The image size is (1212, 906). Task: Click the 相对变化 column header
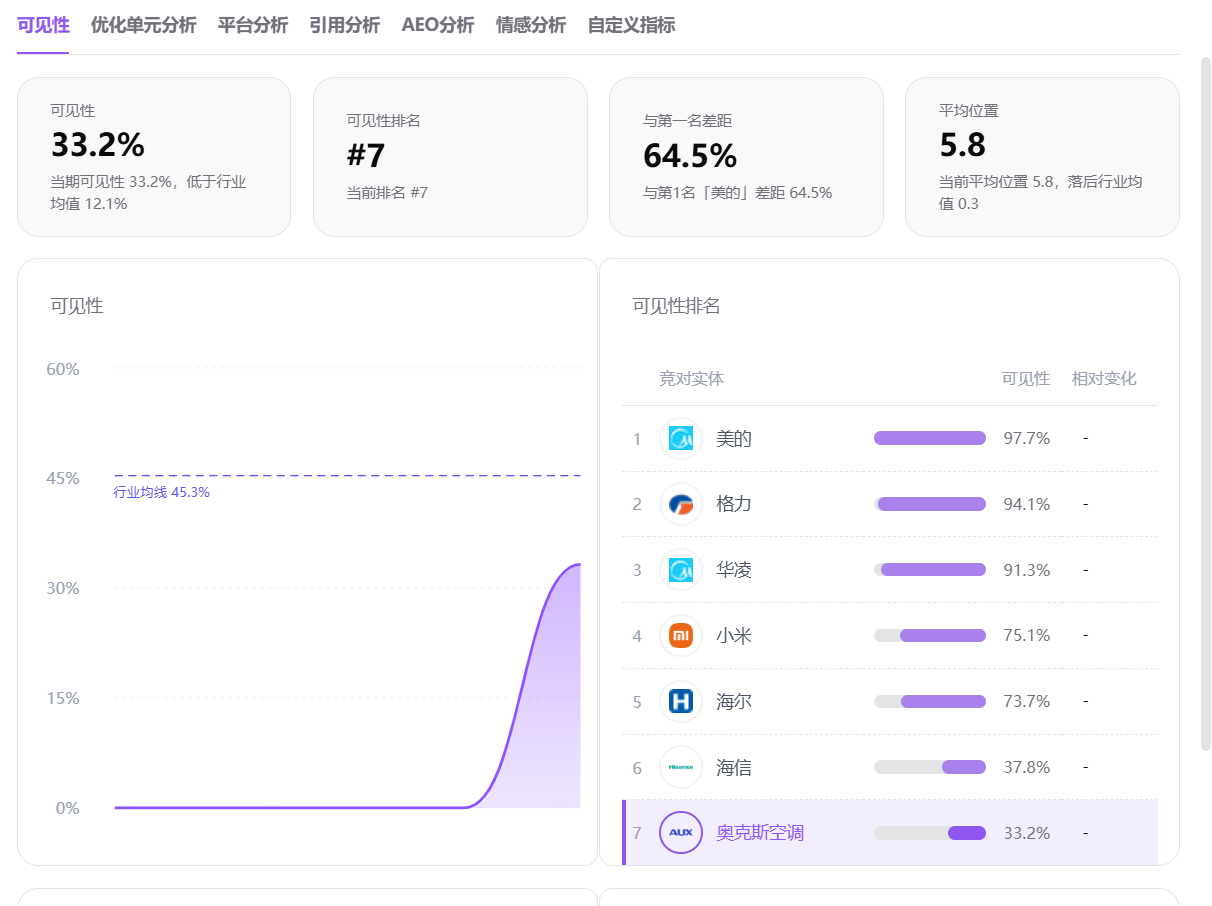[1104, 379]
